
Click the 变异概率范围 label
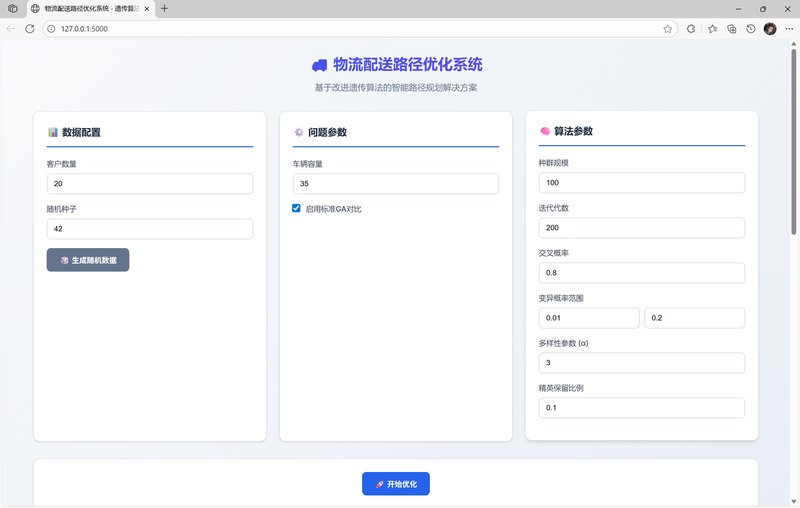pyautogui.click(x=561, y=298)
